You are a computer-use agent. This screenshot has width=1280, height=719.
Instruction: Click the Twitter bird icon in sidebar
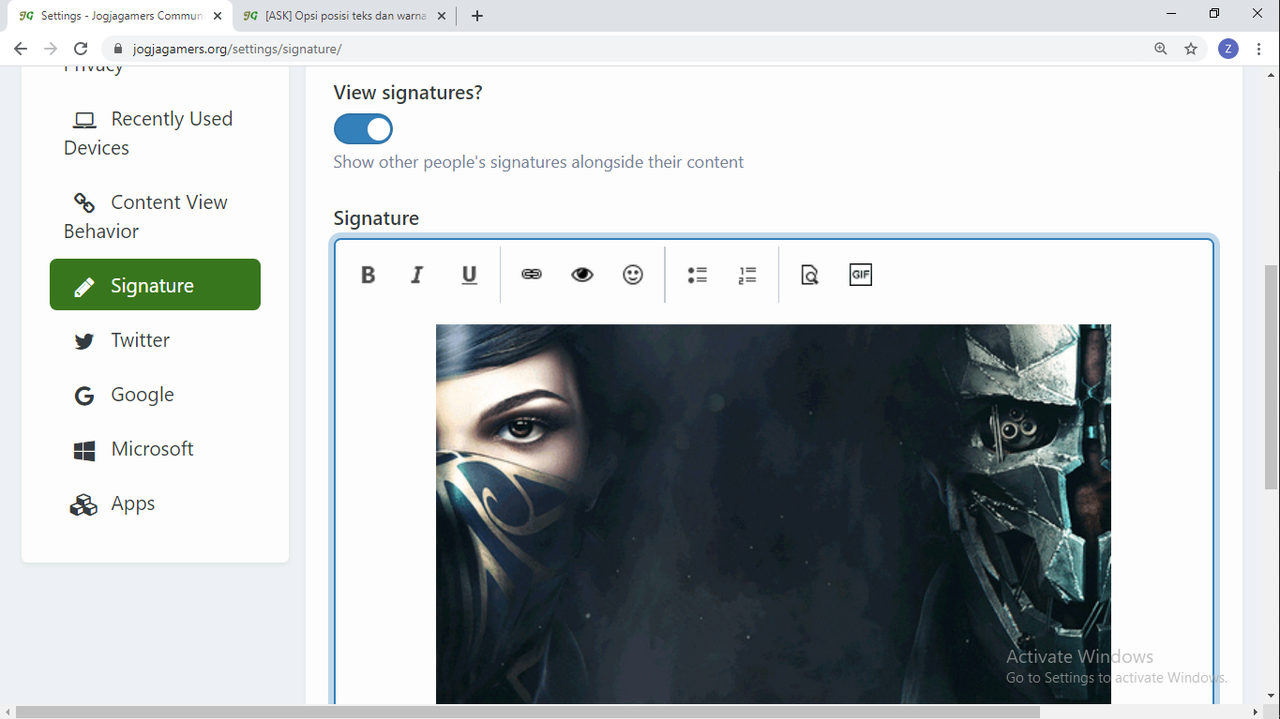pyautogui.click(x=85, y=342)
